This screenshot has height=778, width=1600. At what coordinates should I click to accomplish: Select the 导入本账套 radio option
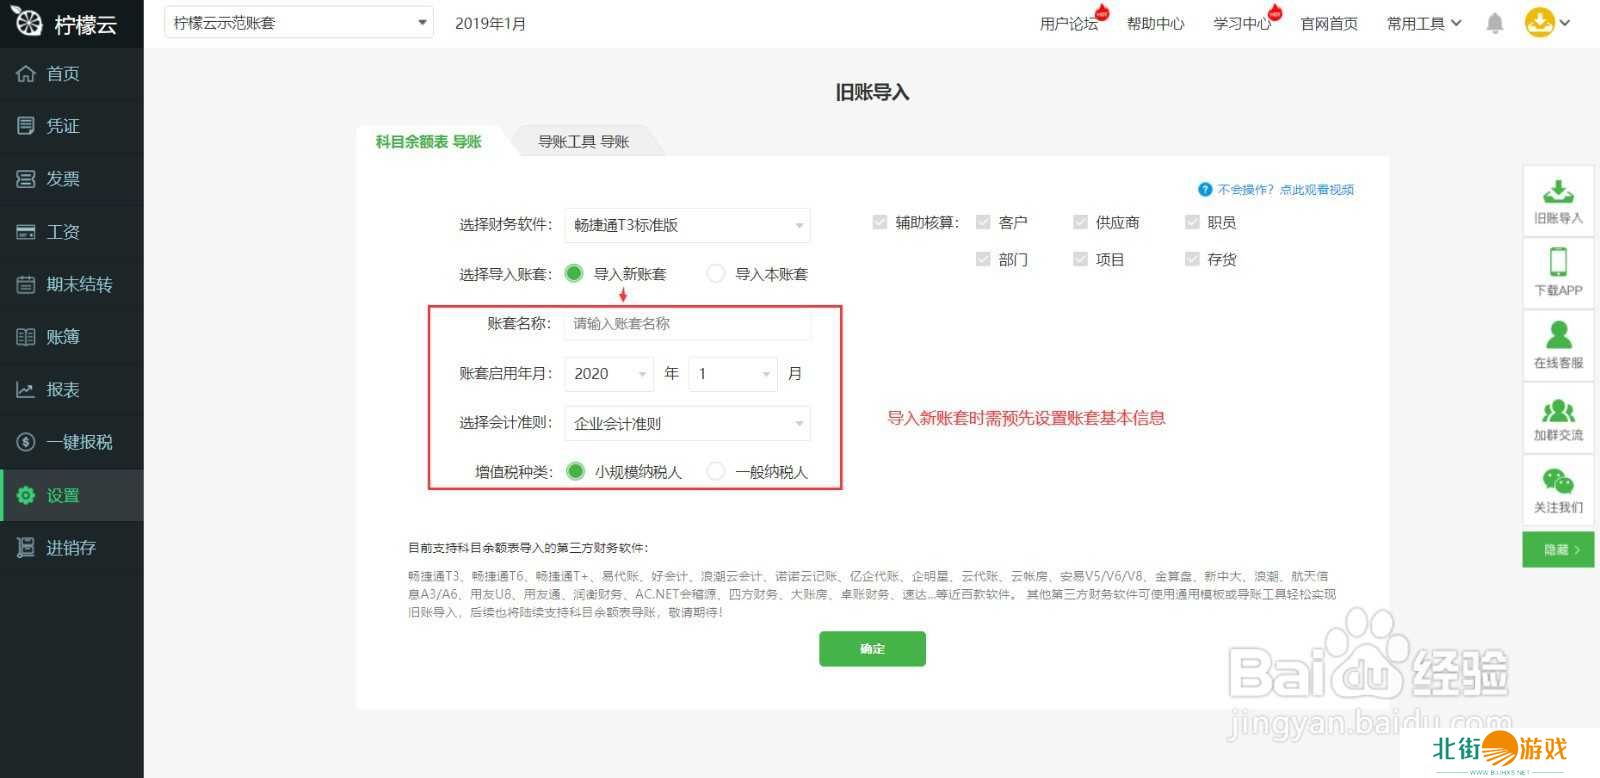click(716, 273)
